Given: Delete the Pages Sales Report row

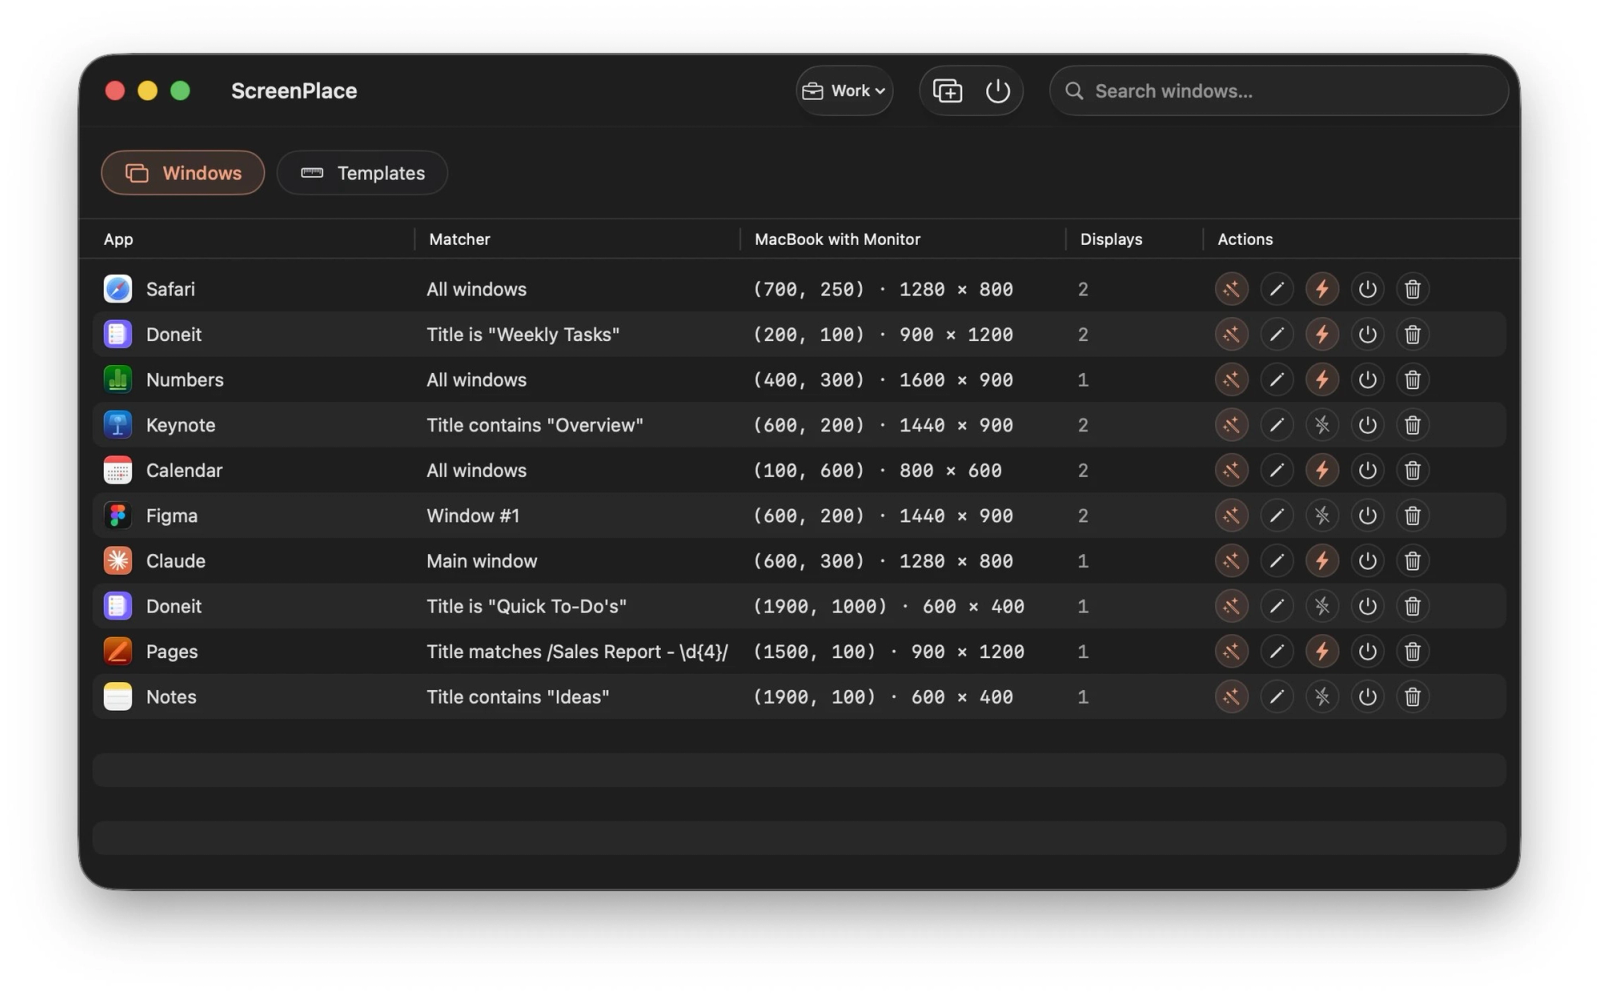Looking at the screenshot, I should pyautogui.click(x=1412, y=652).
